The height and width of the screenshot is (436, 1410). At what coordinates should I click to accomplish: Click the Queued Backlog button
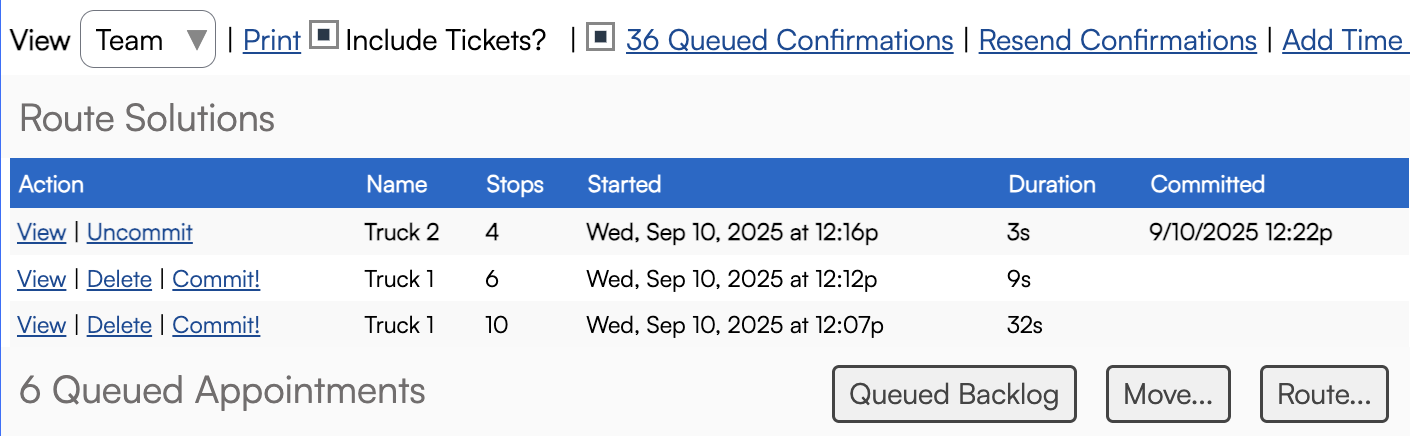(954, 394)
